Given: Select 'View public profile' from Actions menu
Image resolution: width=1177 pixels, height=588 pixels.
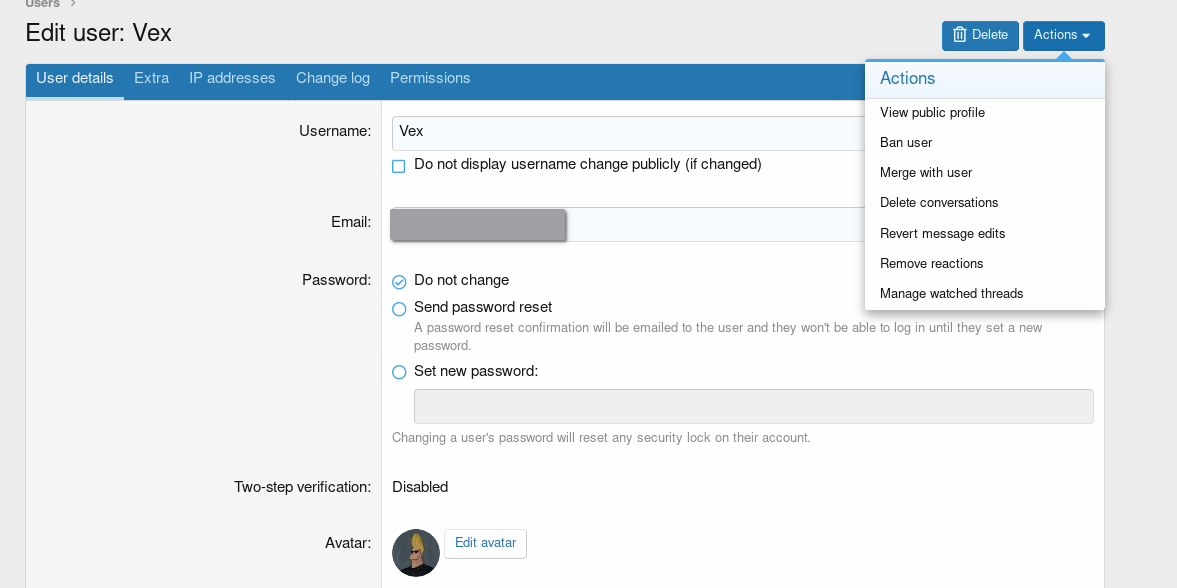Looking at the screenshot, I should click(932, 113).
